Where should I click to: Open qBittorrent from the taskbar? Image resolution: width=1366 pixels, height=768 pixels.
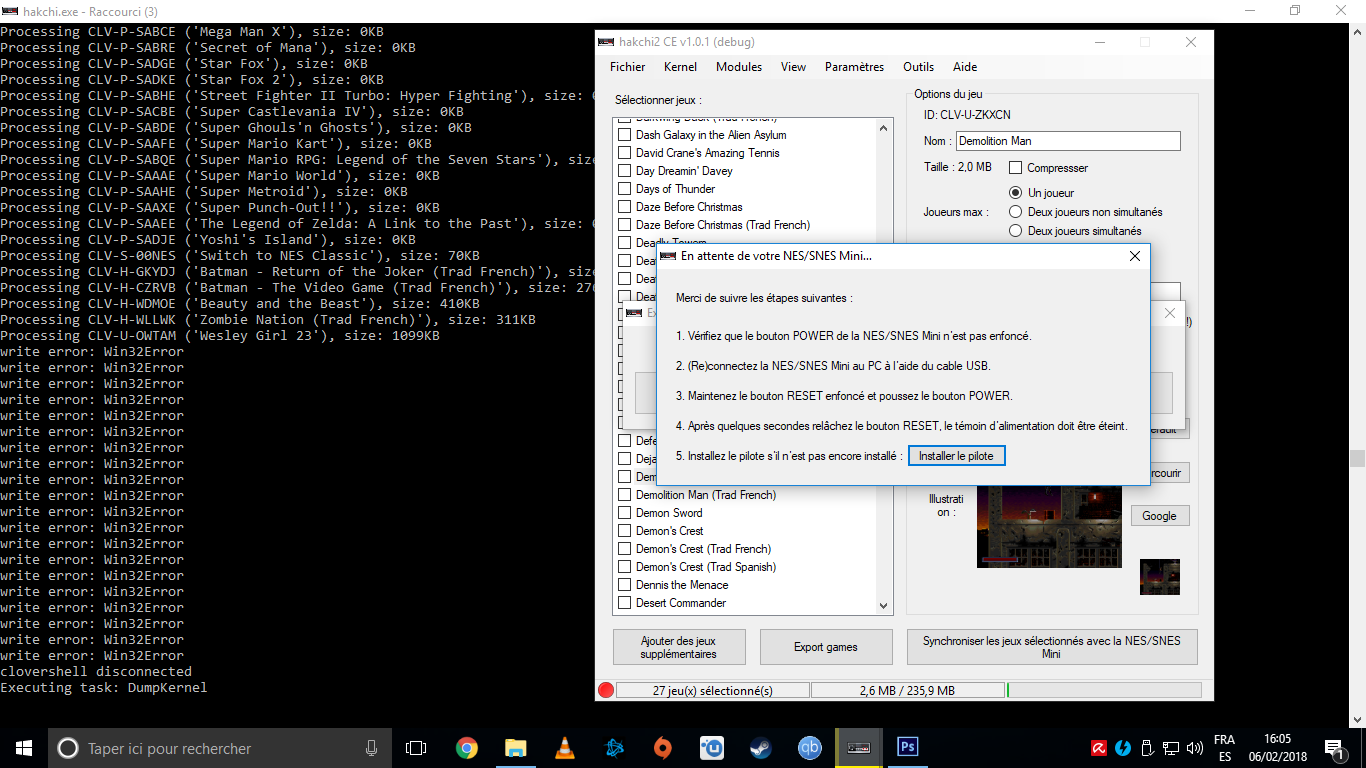810,748
